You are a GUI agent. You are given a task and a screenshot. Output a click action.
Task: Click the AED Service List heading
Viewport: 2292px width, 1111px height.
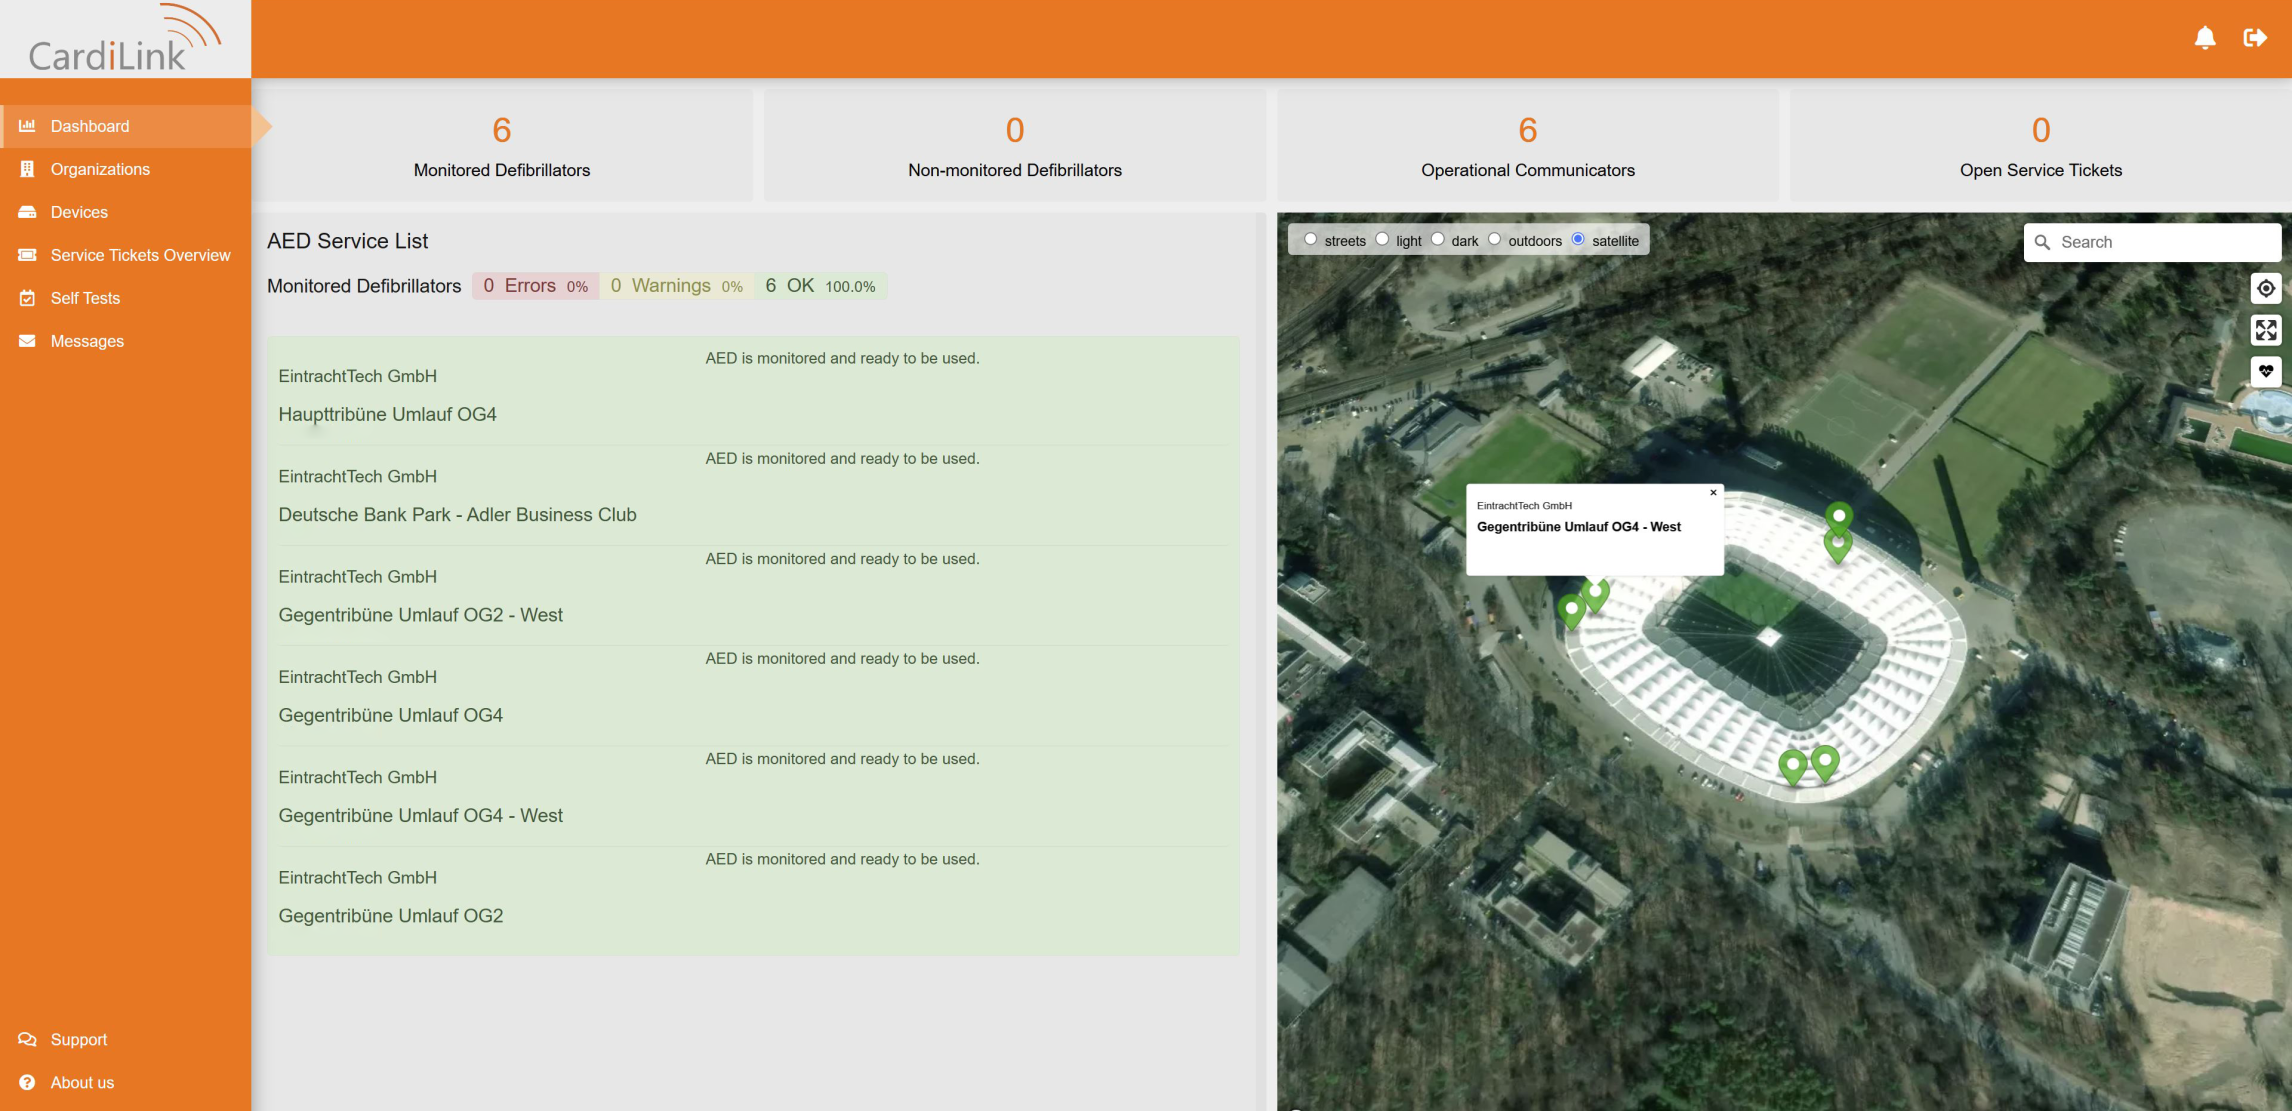(347, 241)
